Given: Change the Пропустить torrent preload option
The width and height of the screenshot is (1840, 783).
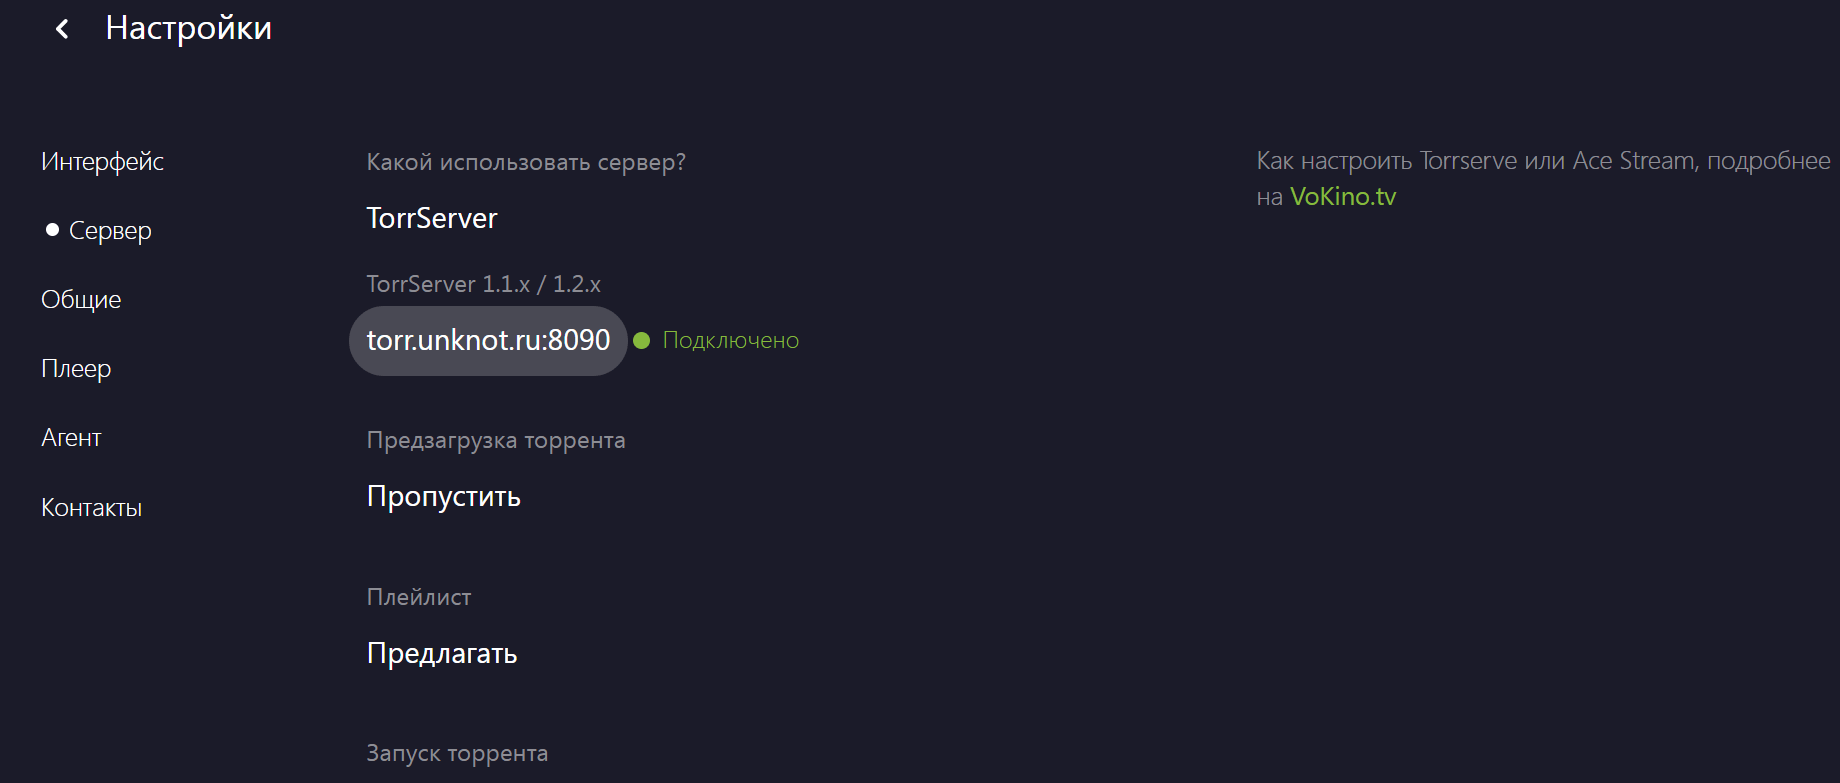Looking at the screenshot, I should 444,496.
